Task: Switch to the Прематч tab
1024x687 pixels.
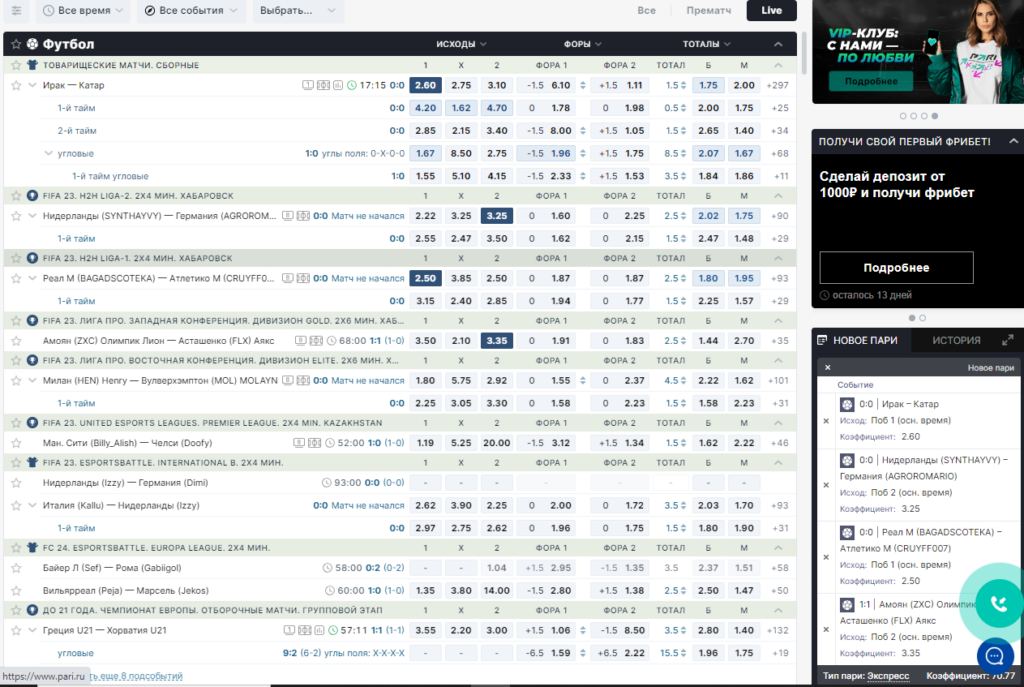Action: click(709, 10)
